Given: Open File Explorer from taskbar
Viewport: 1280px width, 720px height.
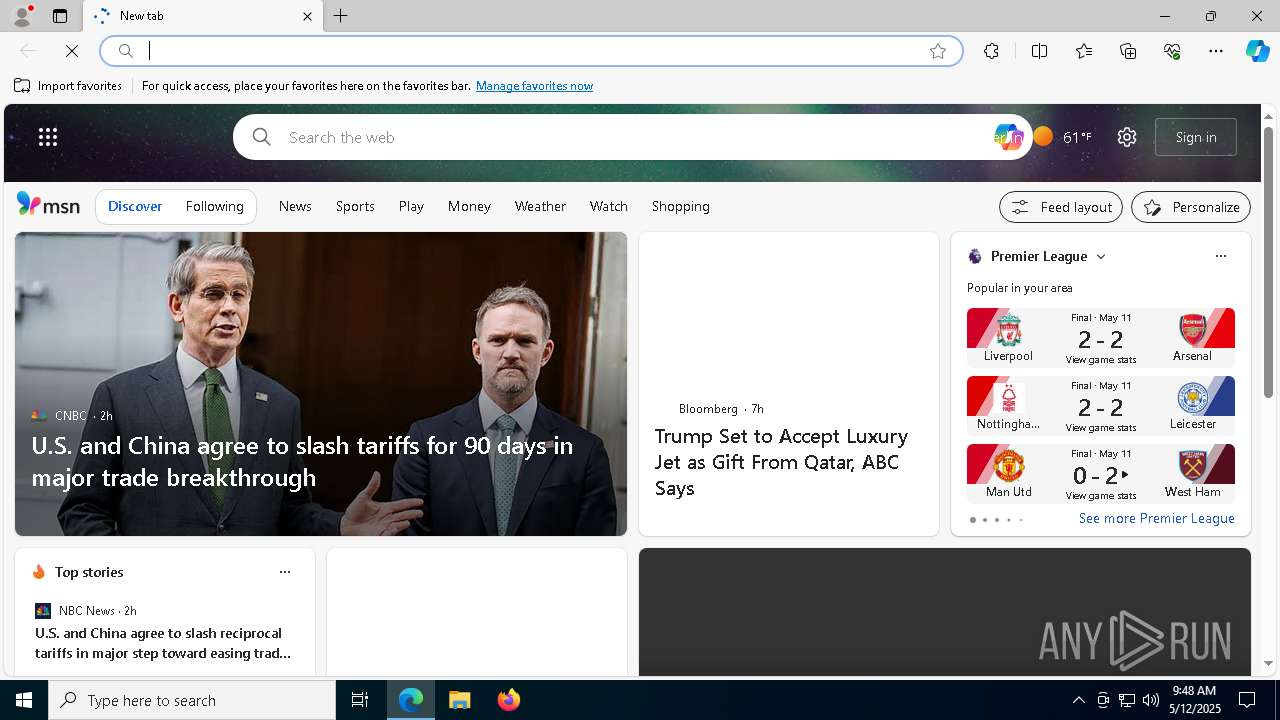Looking at the screenshot, I should [x=460, y=700].
